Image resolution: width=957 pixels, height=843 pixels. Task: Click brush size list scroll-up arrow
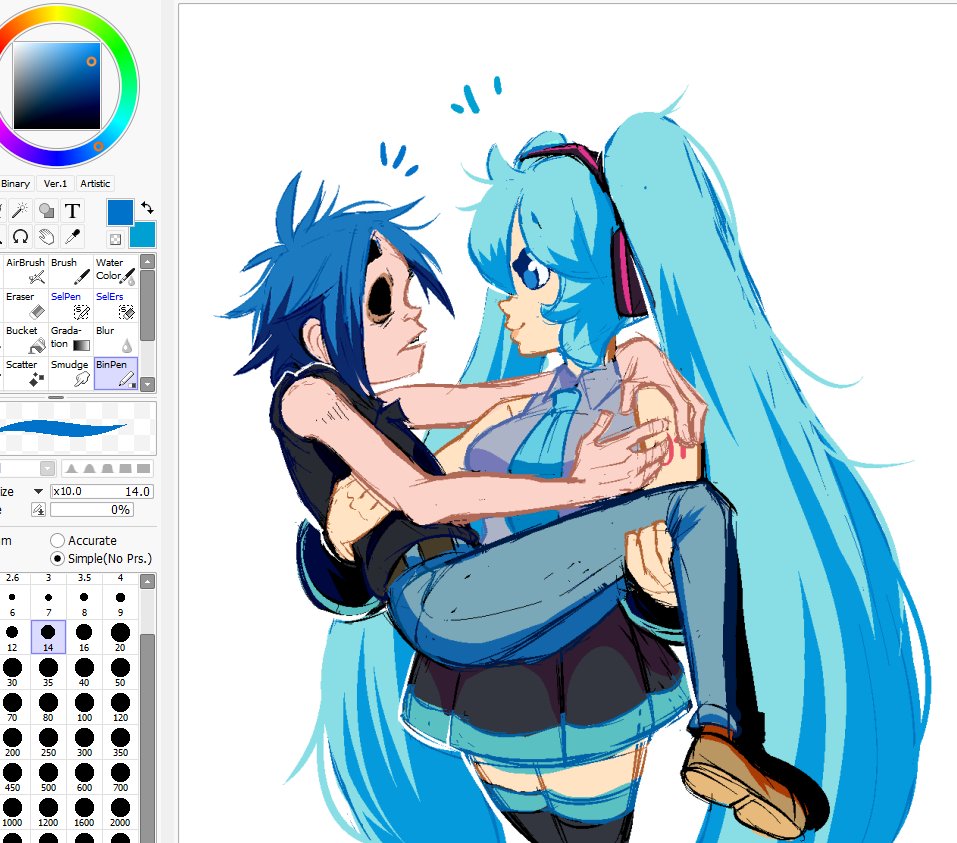click(x=147, y=581)
